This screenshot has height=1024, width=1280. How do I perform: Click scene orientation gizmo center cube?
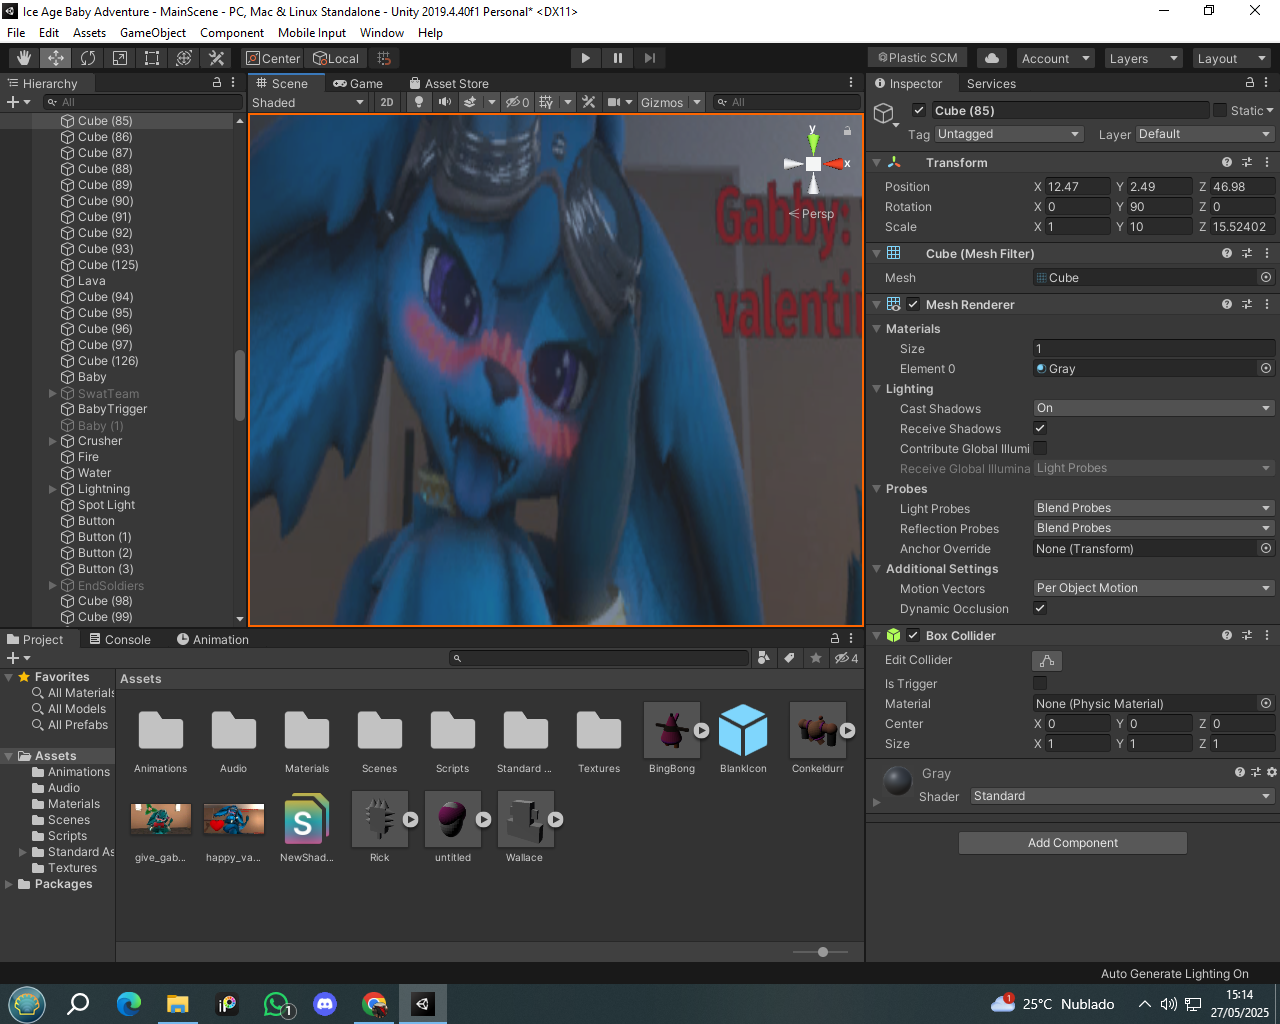(814, 164)
